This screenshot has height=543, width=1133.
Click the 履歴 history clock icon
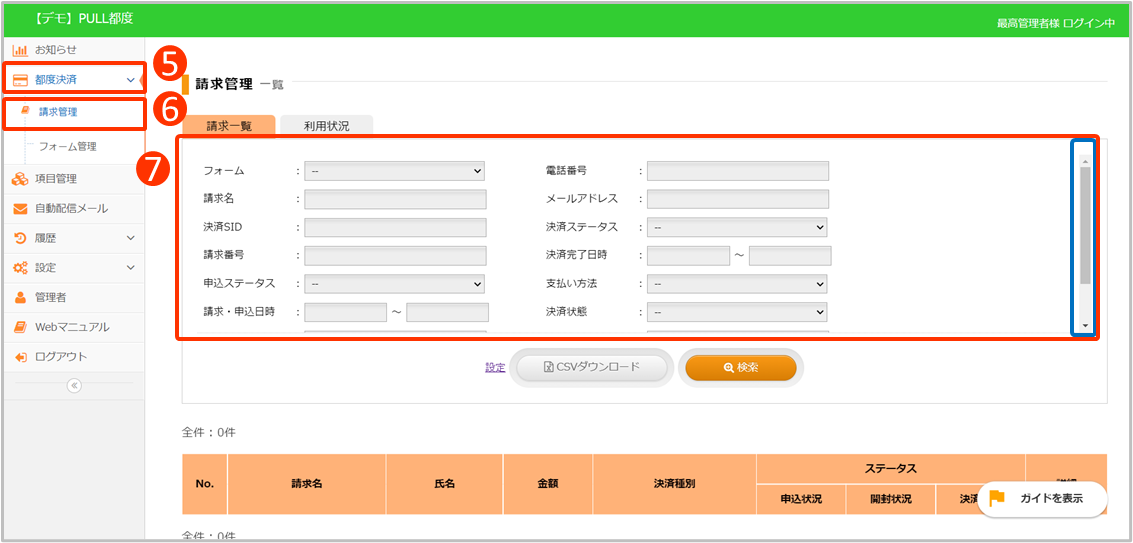pyautogui.click(x=20, y=238)
